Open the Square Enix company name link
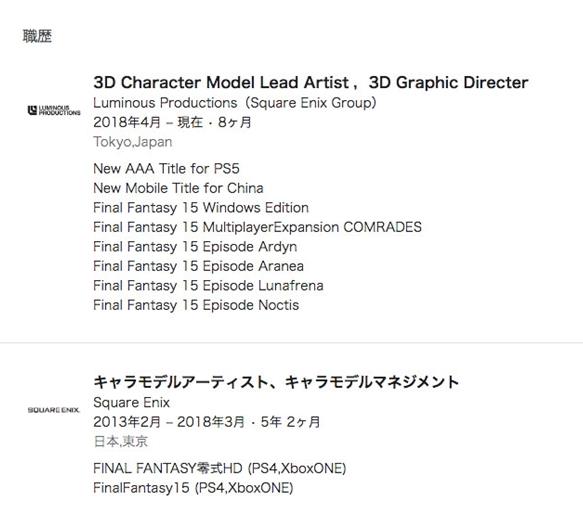This screenshot has height=512, width=583. [131, 402]
